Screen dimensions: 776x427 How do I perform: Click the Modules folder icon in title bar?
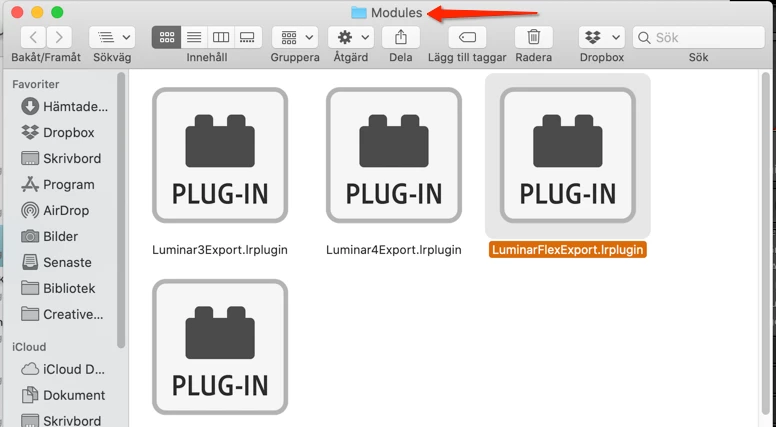point(358,12)
